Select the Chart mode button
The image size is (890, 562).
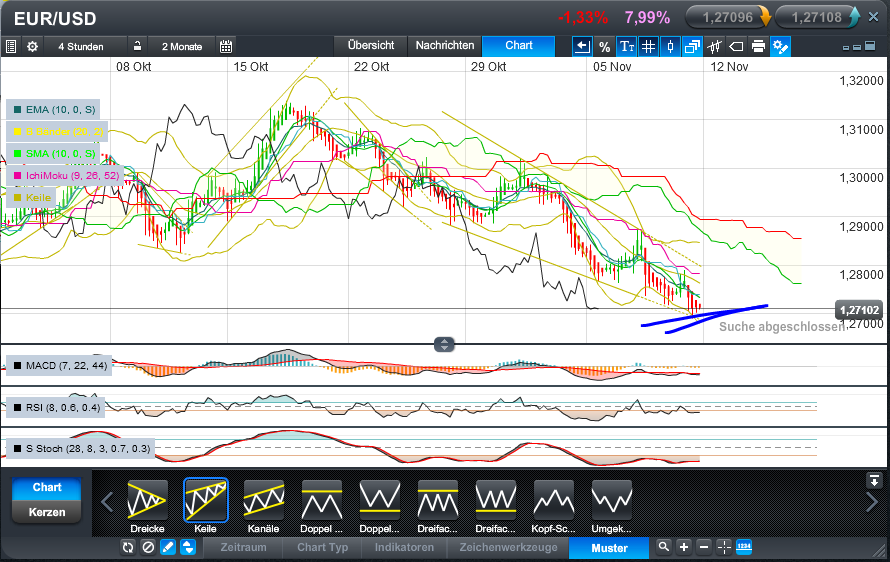(47, 488)
